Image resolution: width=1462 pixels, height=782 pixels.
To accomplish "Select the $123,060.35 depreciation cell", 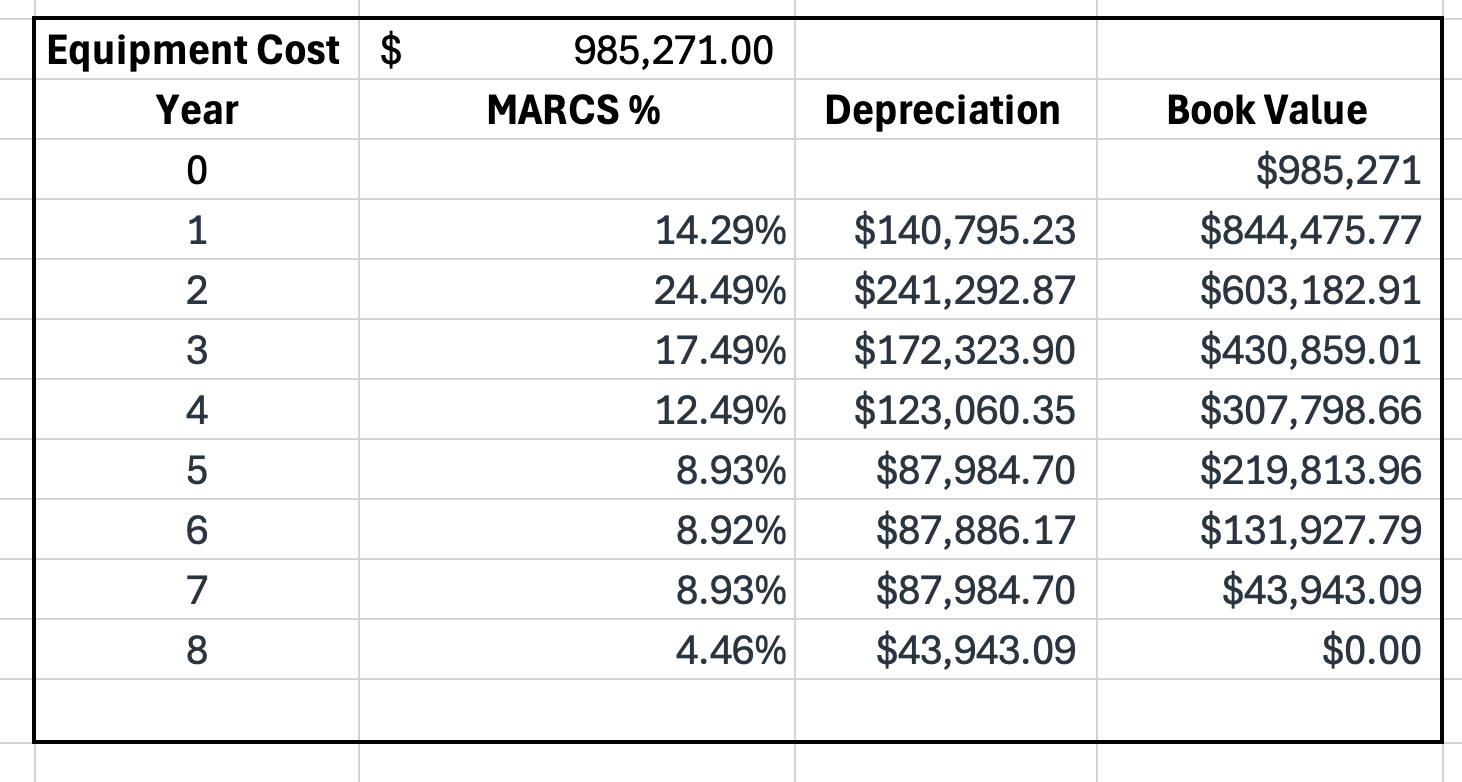I will click(x=965, y=411).
